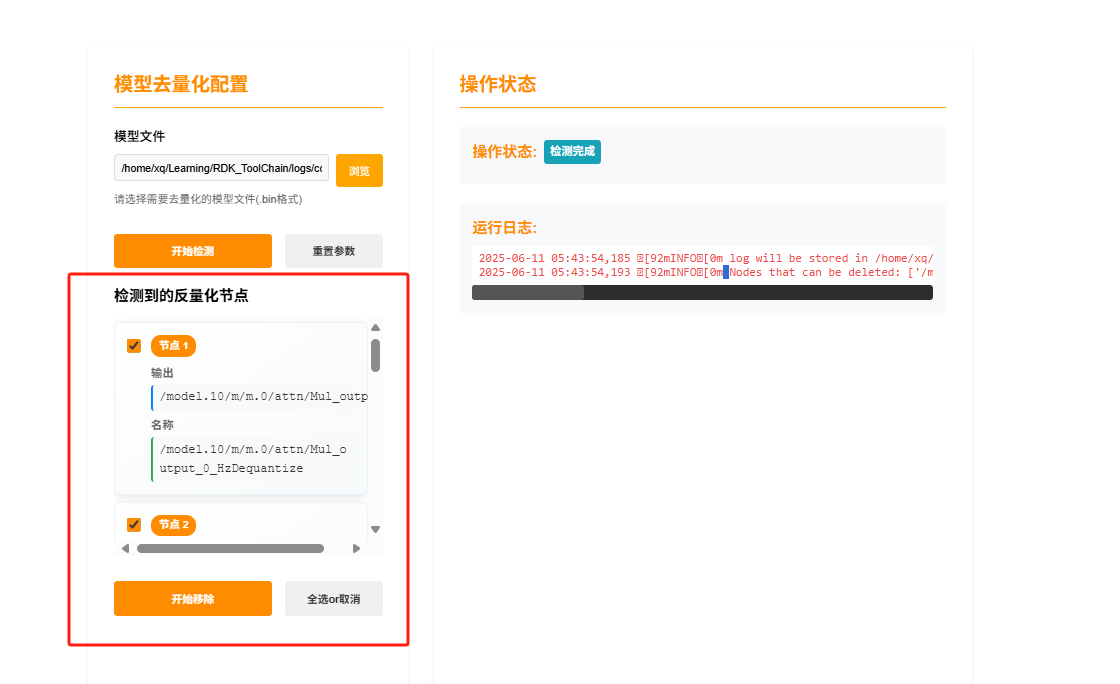Click the node list horizontal scrollbar thumb

[231, 548]
